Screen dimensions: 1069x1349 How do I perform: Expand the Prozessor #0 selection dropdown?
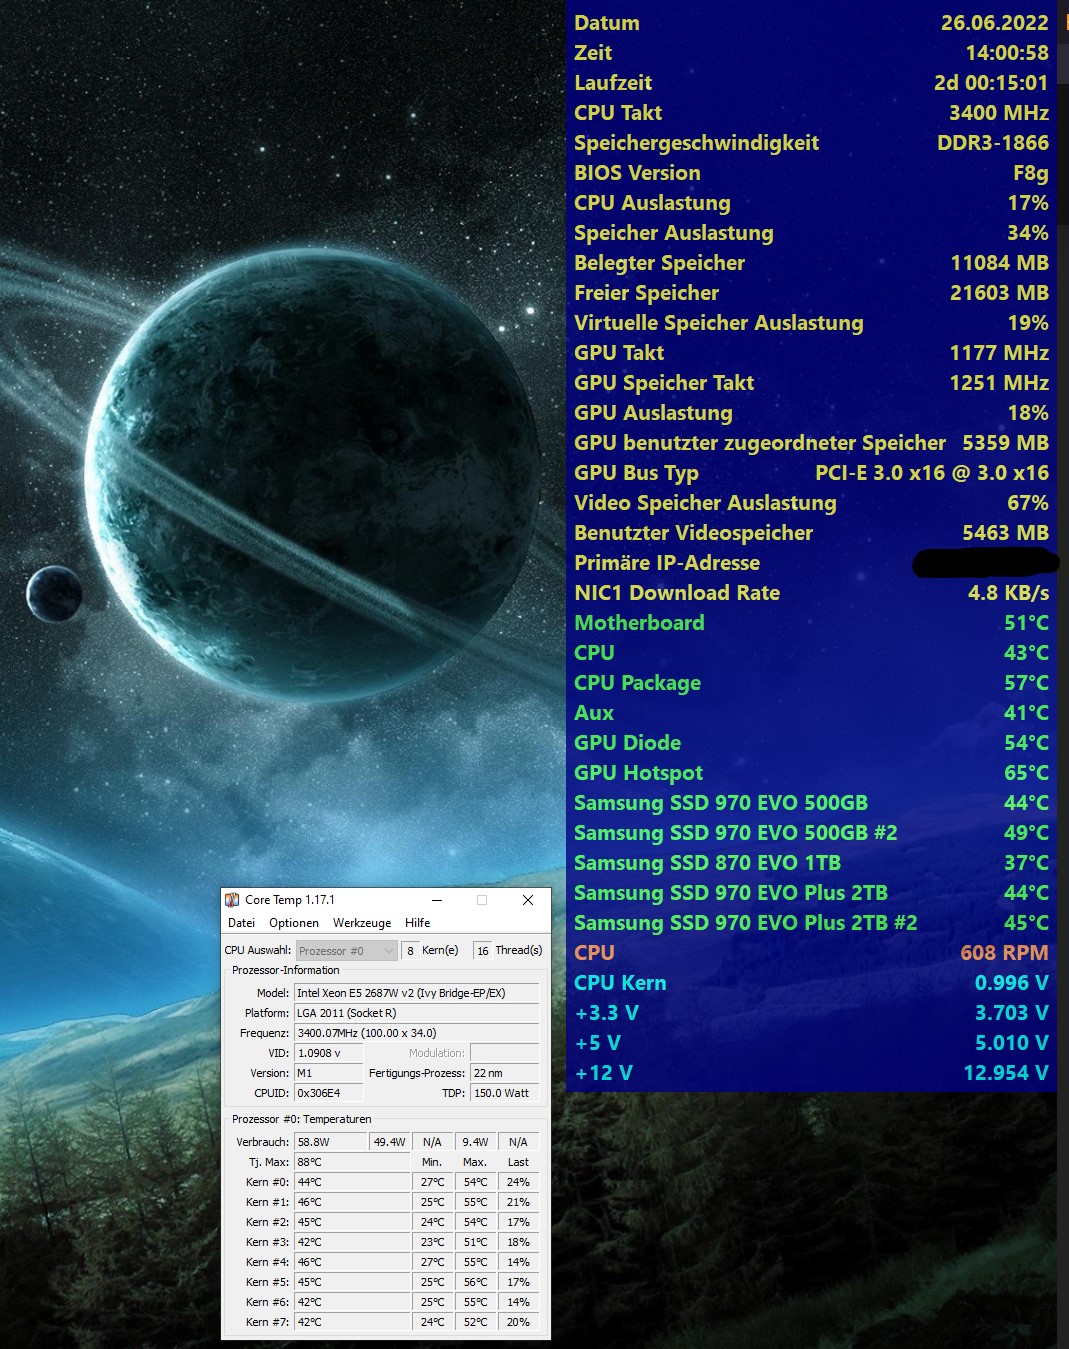coord(346,951)
